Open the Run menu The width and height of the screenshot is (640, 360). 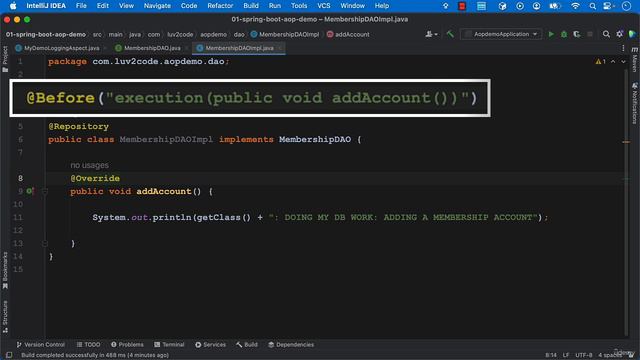(x=275, y=6)
